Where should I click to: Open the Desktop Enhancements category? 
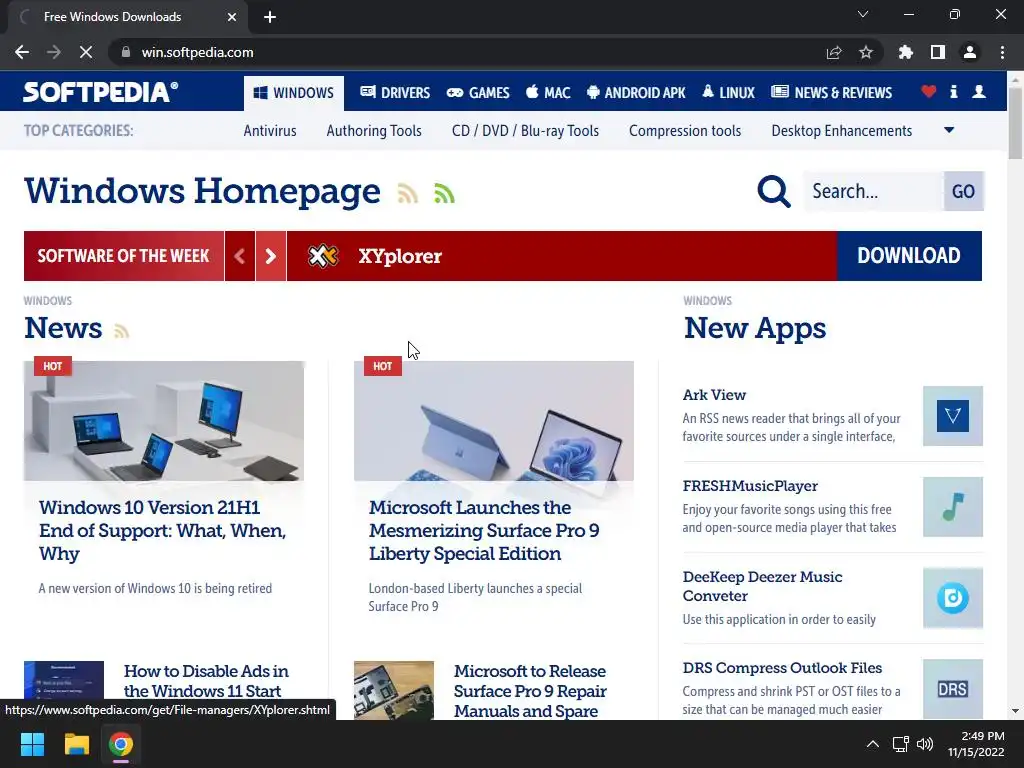click(842, 131)
